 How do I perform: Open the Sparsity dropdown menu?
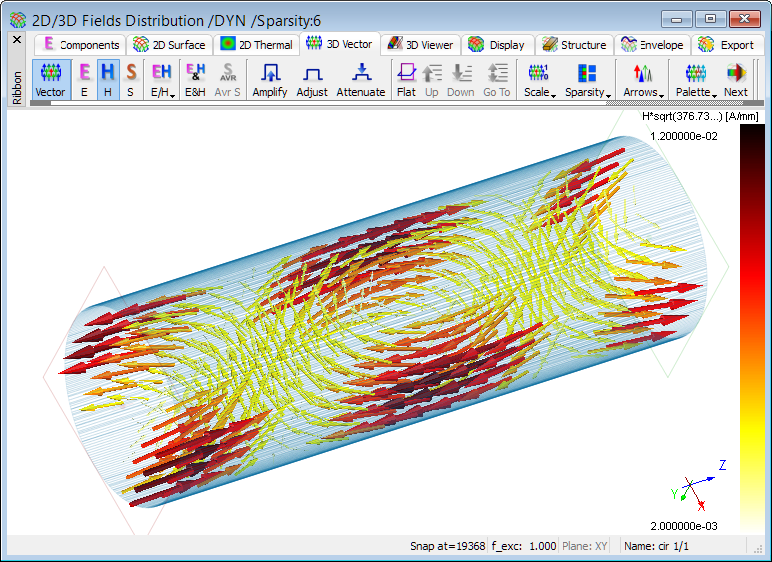[x=587, y=79]
